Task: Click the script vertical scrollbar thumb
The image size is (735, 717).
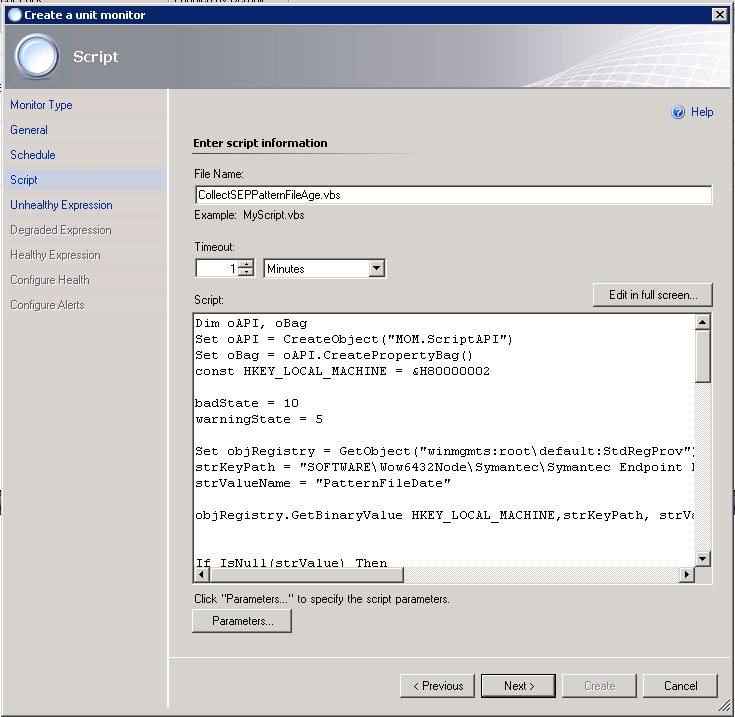Action: [x=702, y=356]
